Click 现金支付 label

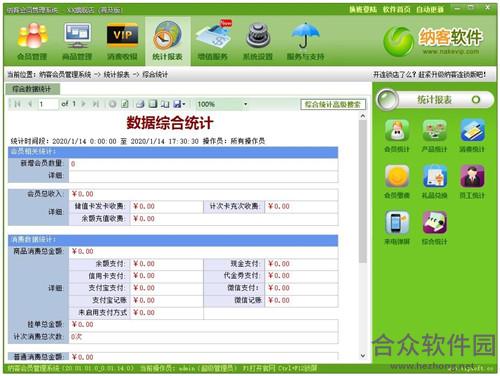[245, 264]
